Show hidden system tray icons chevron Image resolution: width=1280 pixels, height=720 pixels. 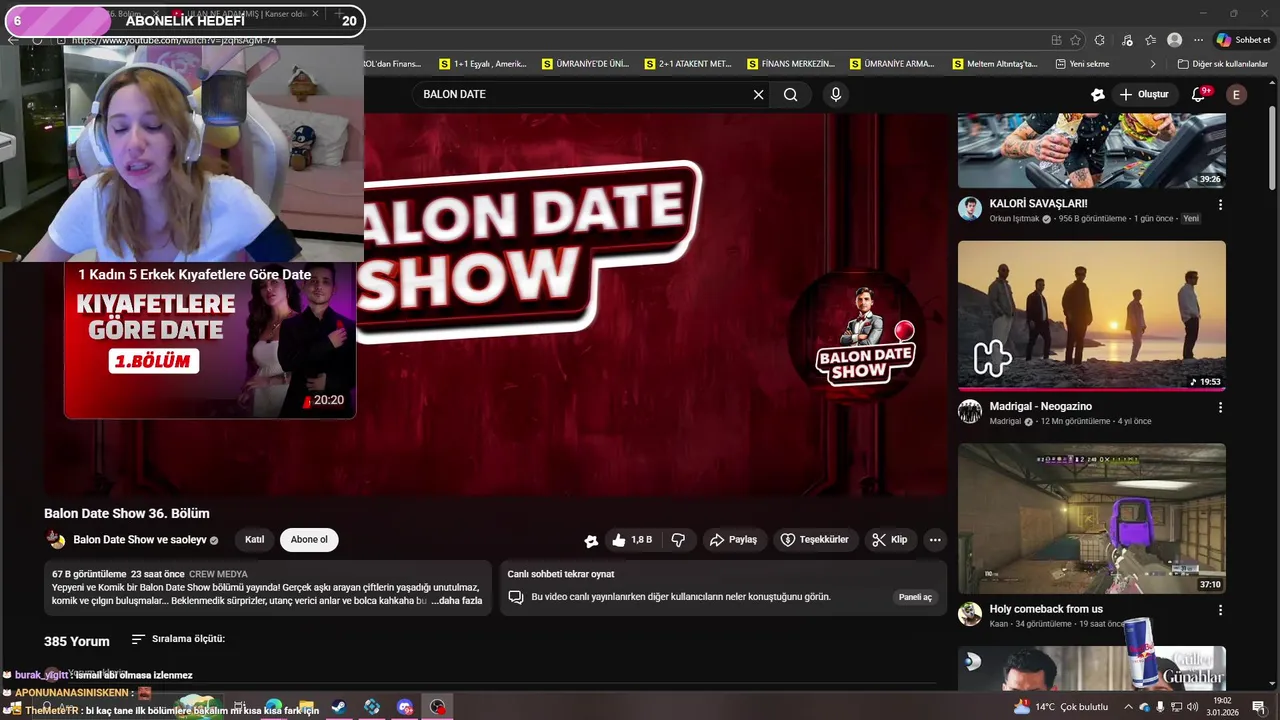pyautogui.click(x=1128, y=707)
